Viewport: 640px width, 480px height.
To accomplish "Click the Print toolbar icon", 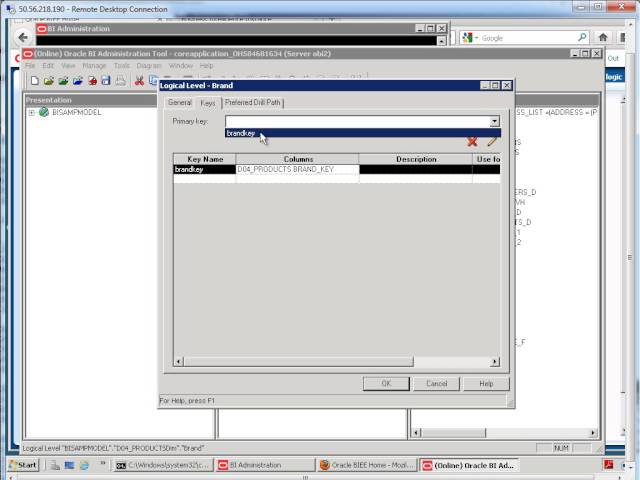I will click(120, 80).
